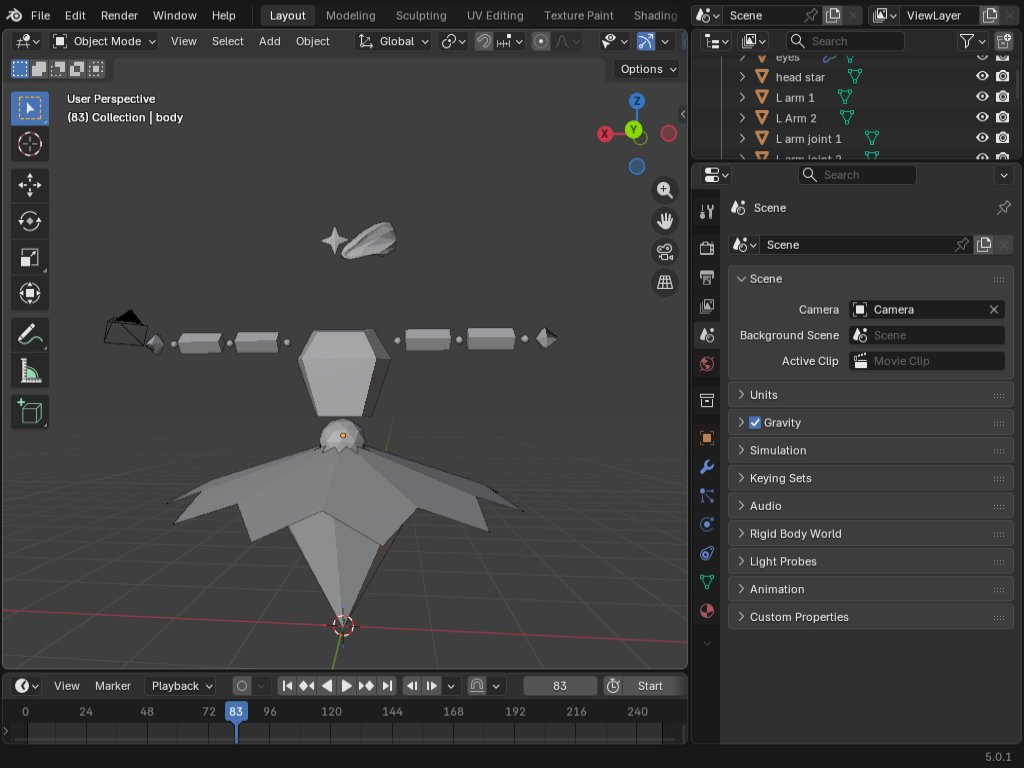Open the Tool properties tab
This screenshot has width=1024, height=768.
click(707, 212)
